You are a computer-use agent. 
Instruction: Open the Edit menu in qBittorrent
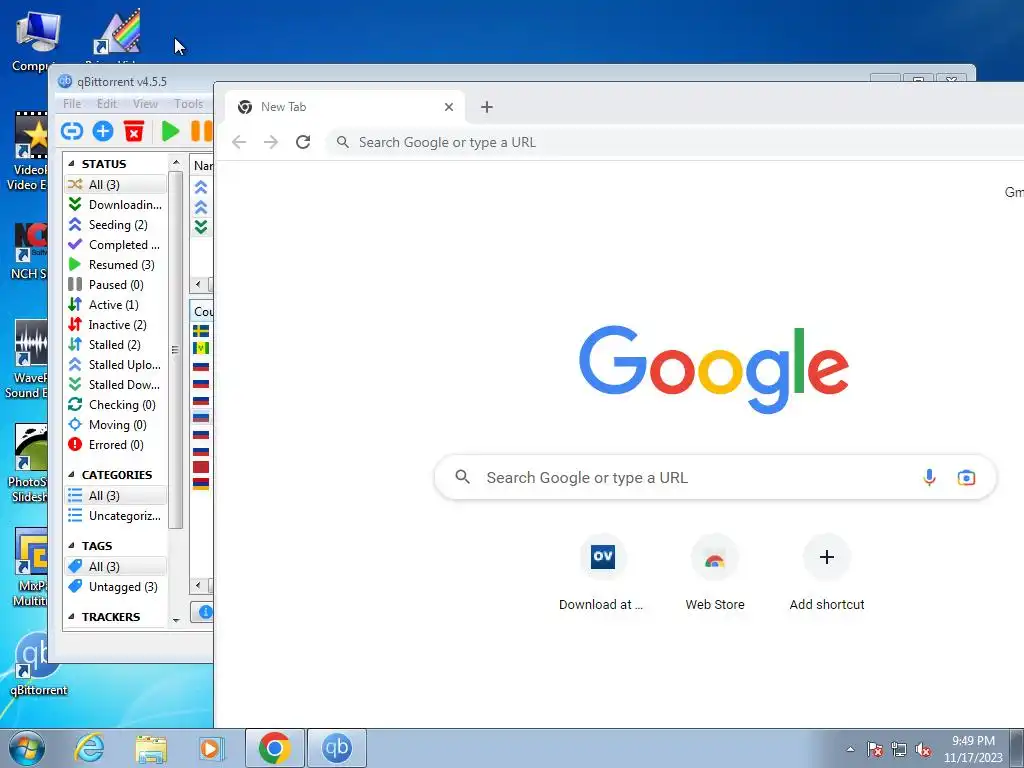click(x=106, y=104)
